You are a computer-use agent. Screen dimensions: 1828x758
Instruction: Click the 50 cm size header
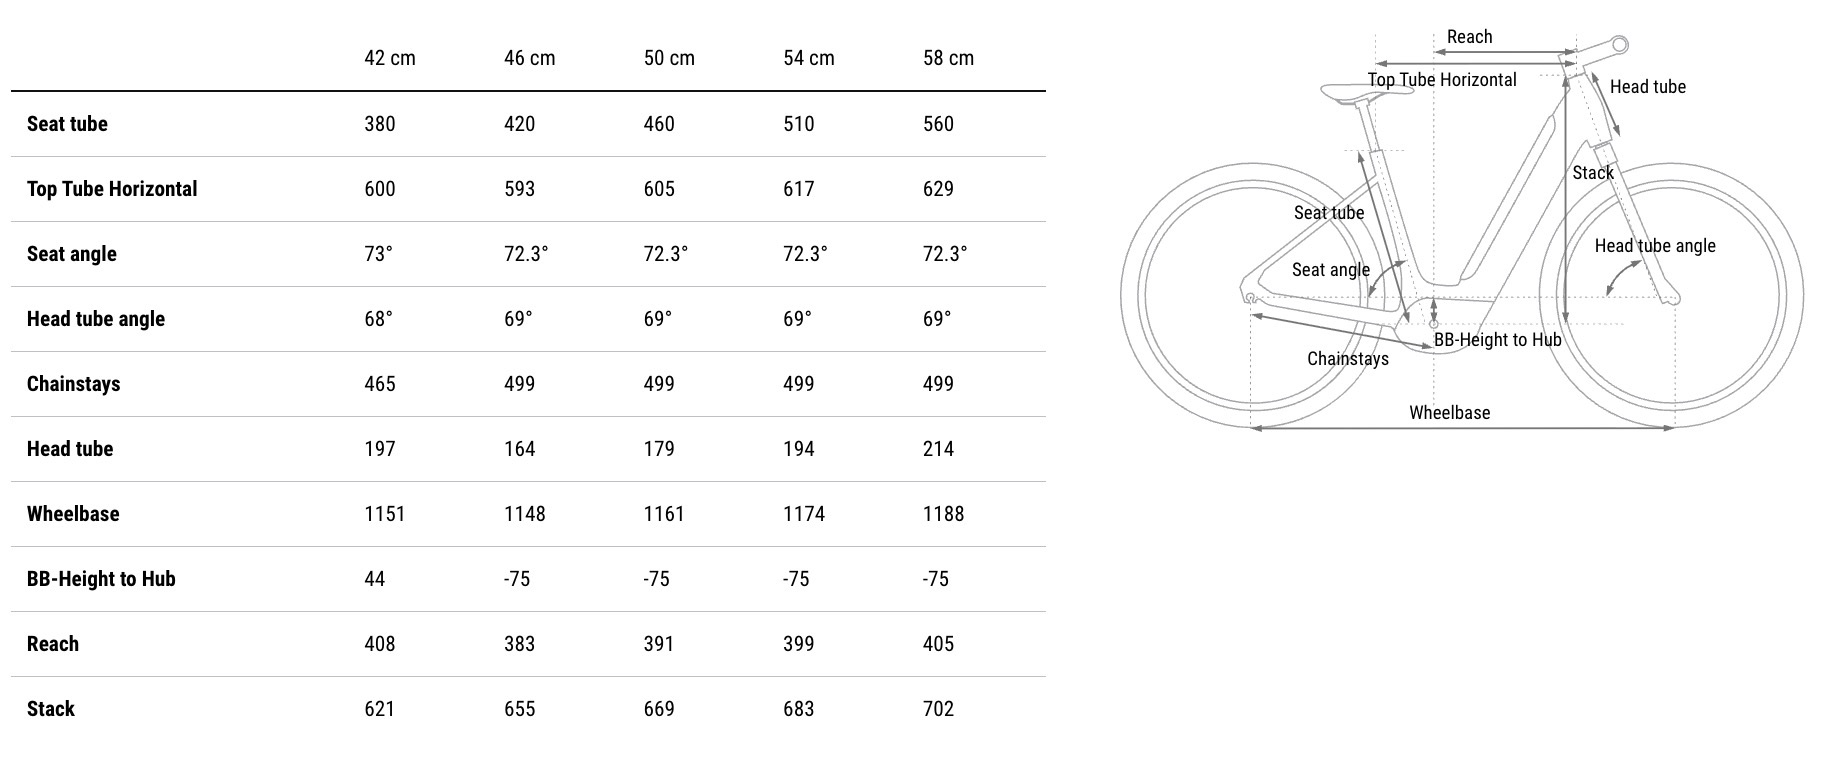point(668,58)
